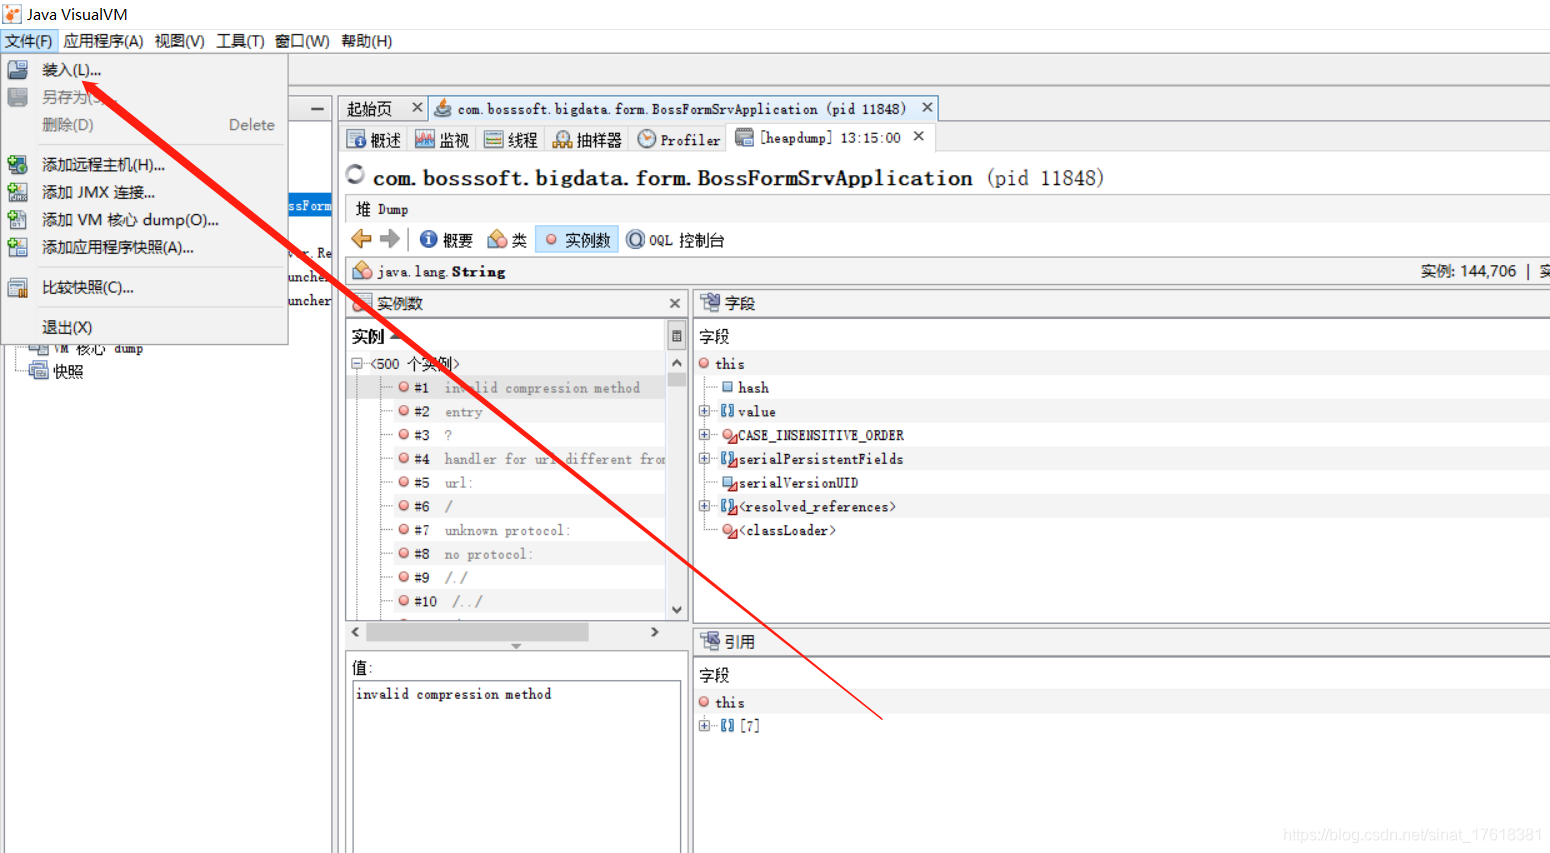The width and height of the screenshot is (1550, 853).
Task: Click the 值 text area with invalid compression method
Action: coord(517,767)
